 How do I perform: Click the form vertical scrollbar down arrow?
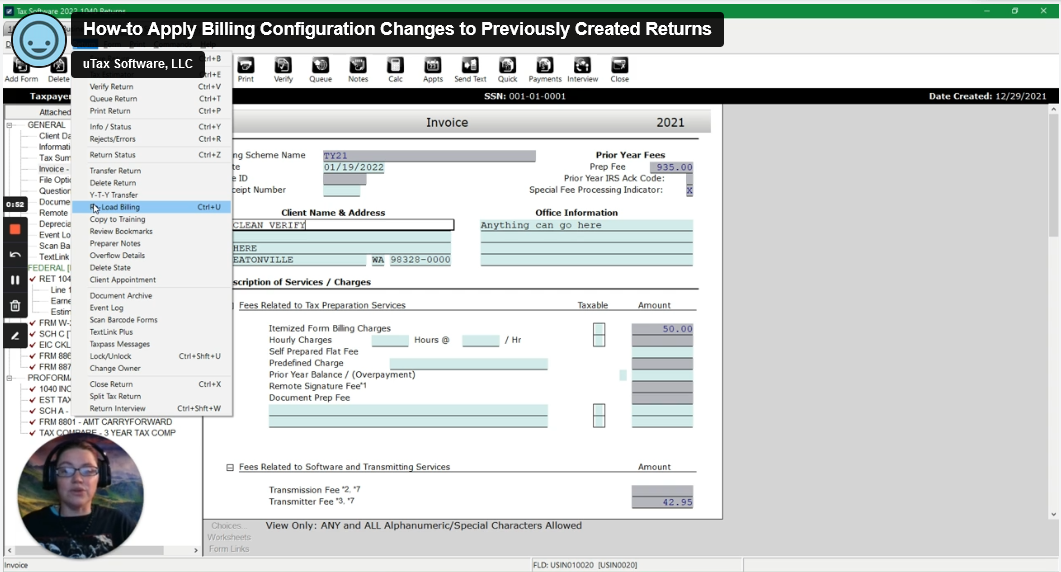1054,514
